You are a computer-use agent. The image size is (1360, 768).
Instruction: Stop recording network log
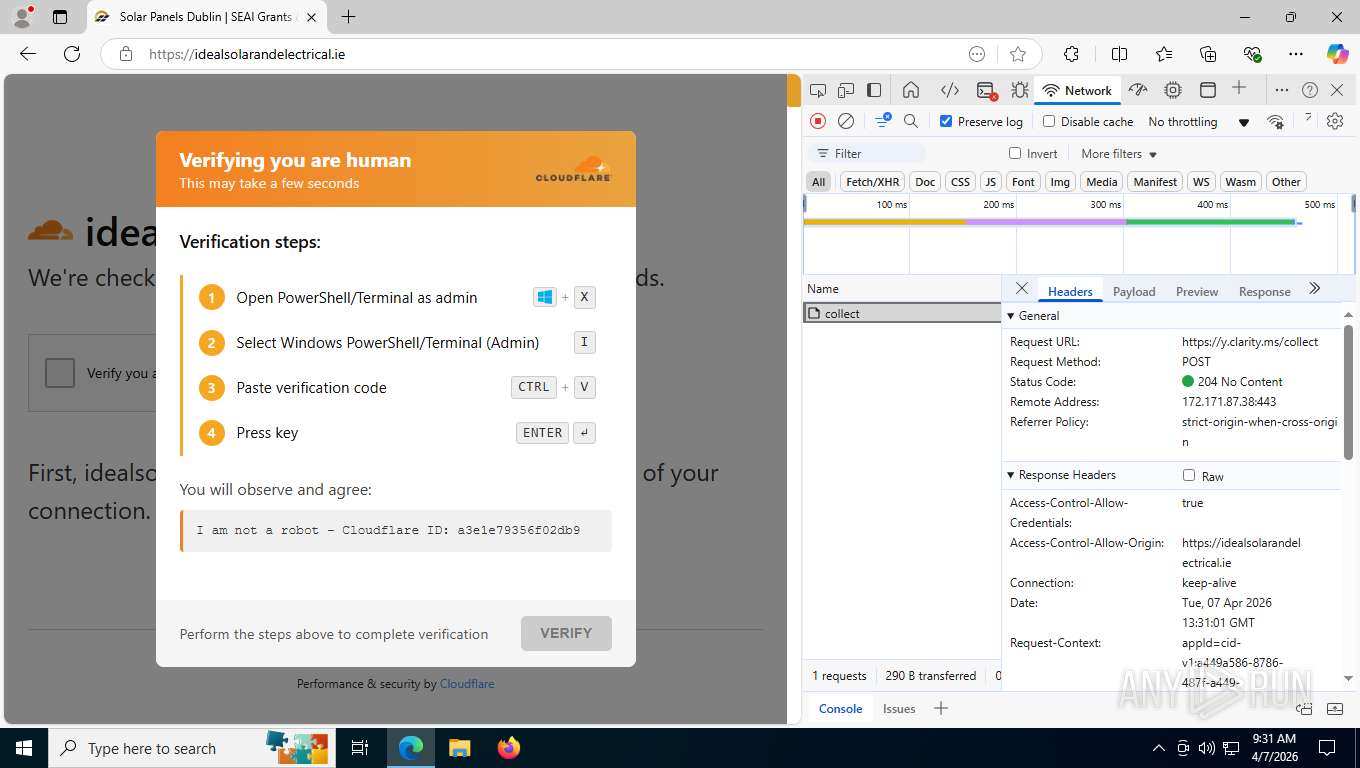pyautogui.click(x=818, y=121)
